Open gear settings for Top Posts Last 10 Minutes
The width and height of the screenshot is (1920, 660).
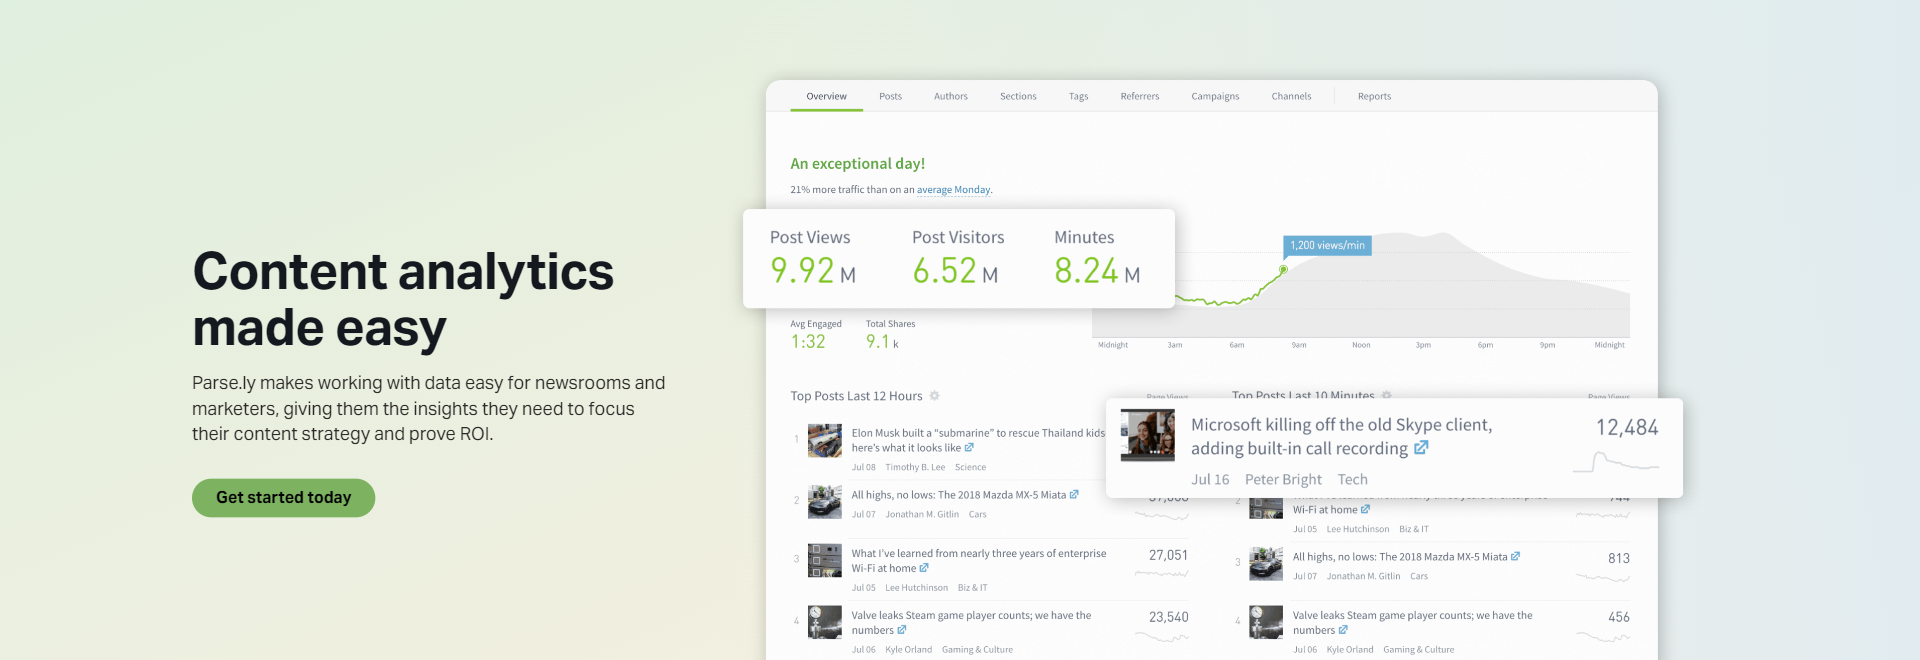click(x=1386, y=395)
